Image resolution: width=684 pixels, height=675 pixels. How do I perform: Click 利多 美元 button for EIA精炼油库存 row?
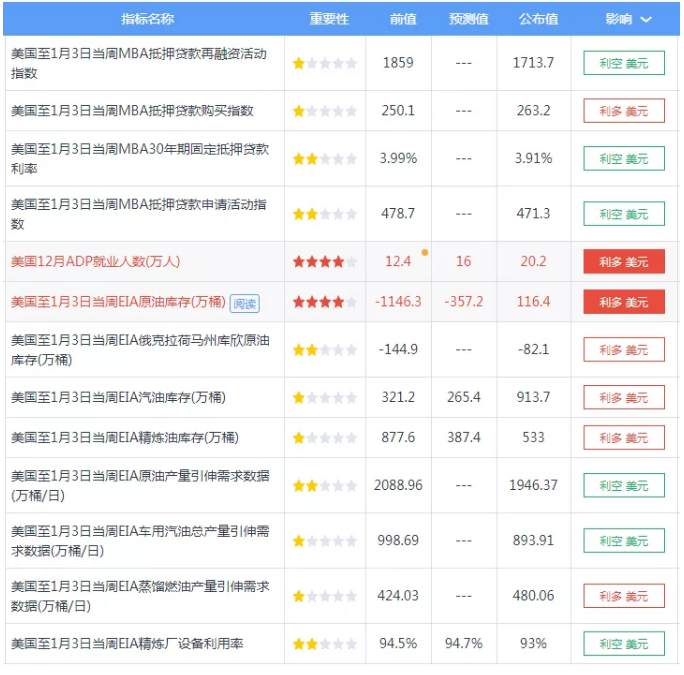624,438
